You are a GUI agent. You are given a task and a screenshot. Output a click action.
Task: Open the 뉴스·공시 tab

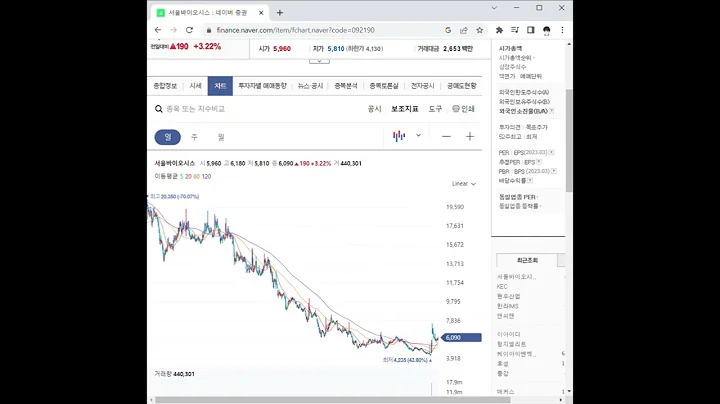[310, 86]
